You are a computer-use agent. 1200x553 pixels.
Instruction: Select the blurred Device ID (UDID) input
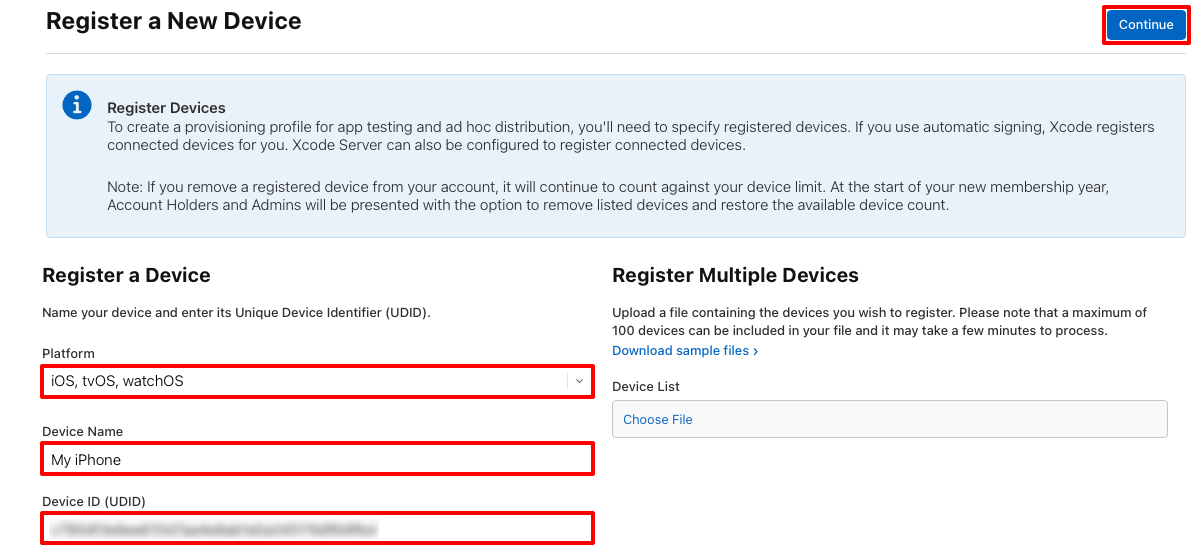[317, 528]
